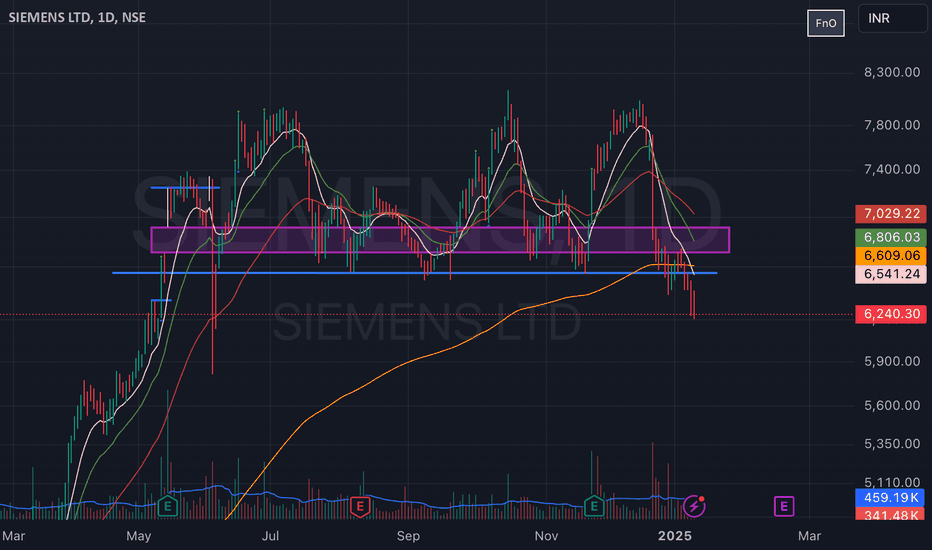Open the INR currency selector

(x=892, y=18)
